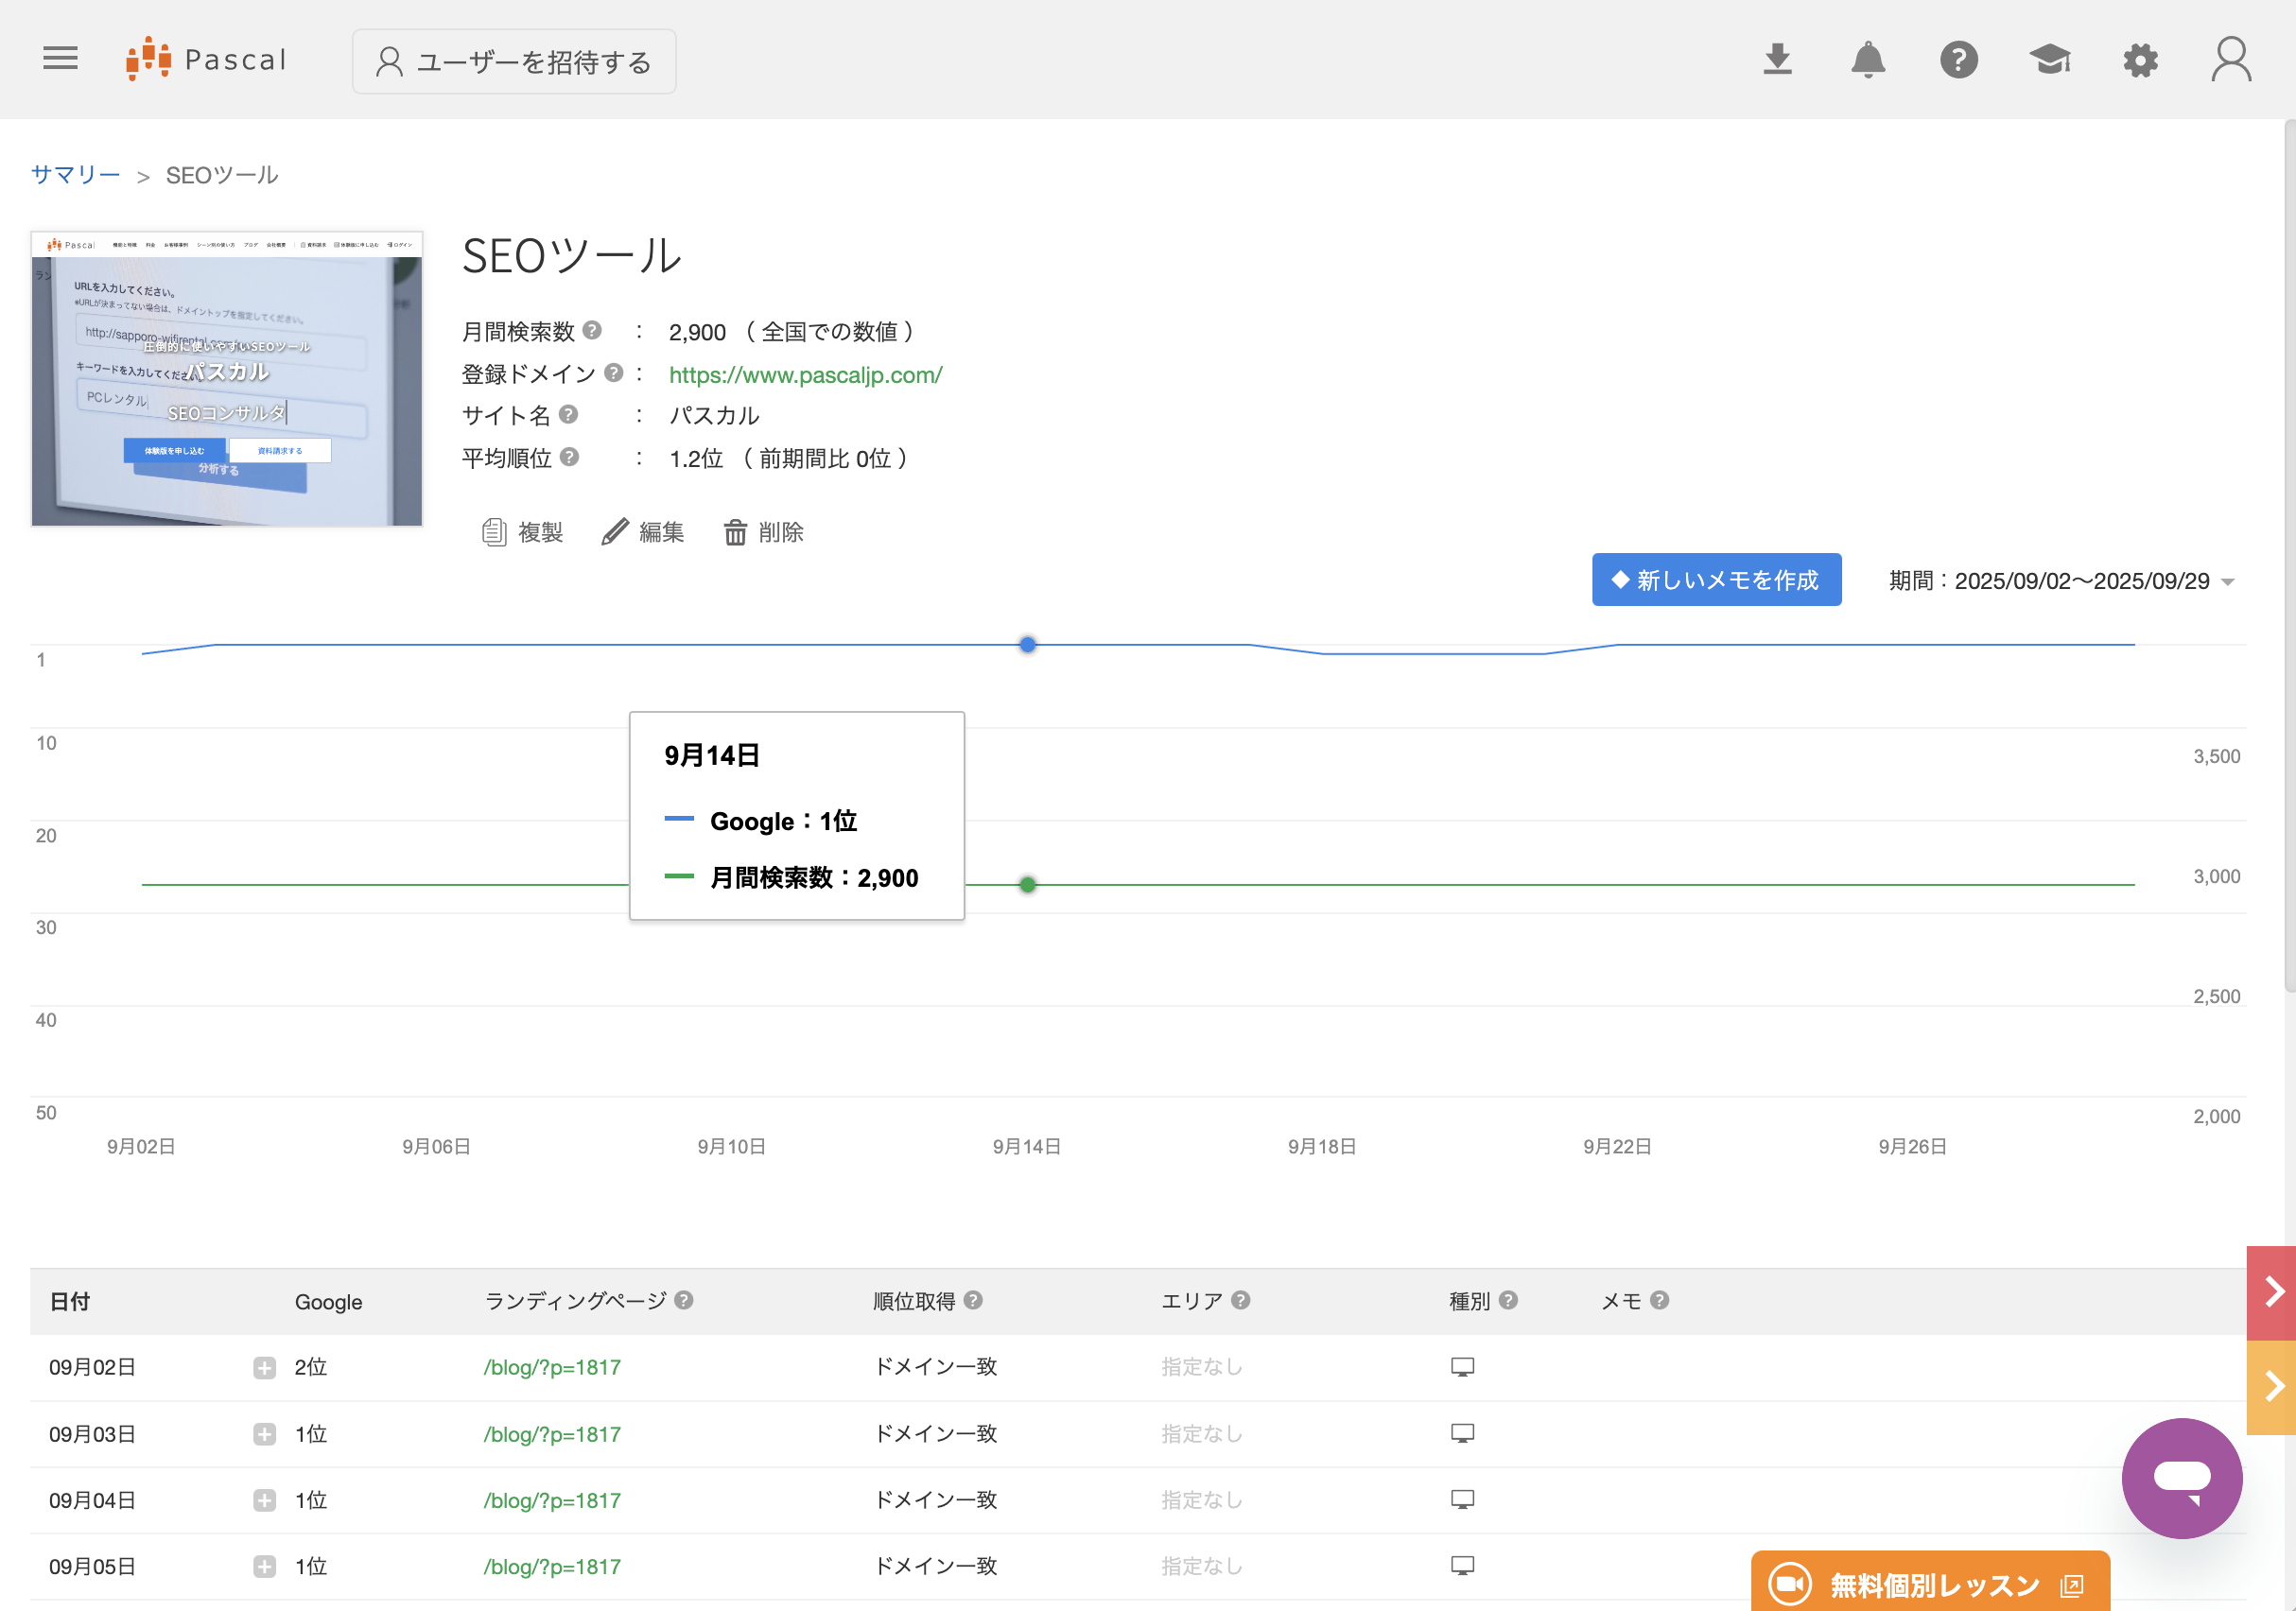
Task: Expand the 09月02日 row plus icon
Action: point(264,1367)
